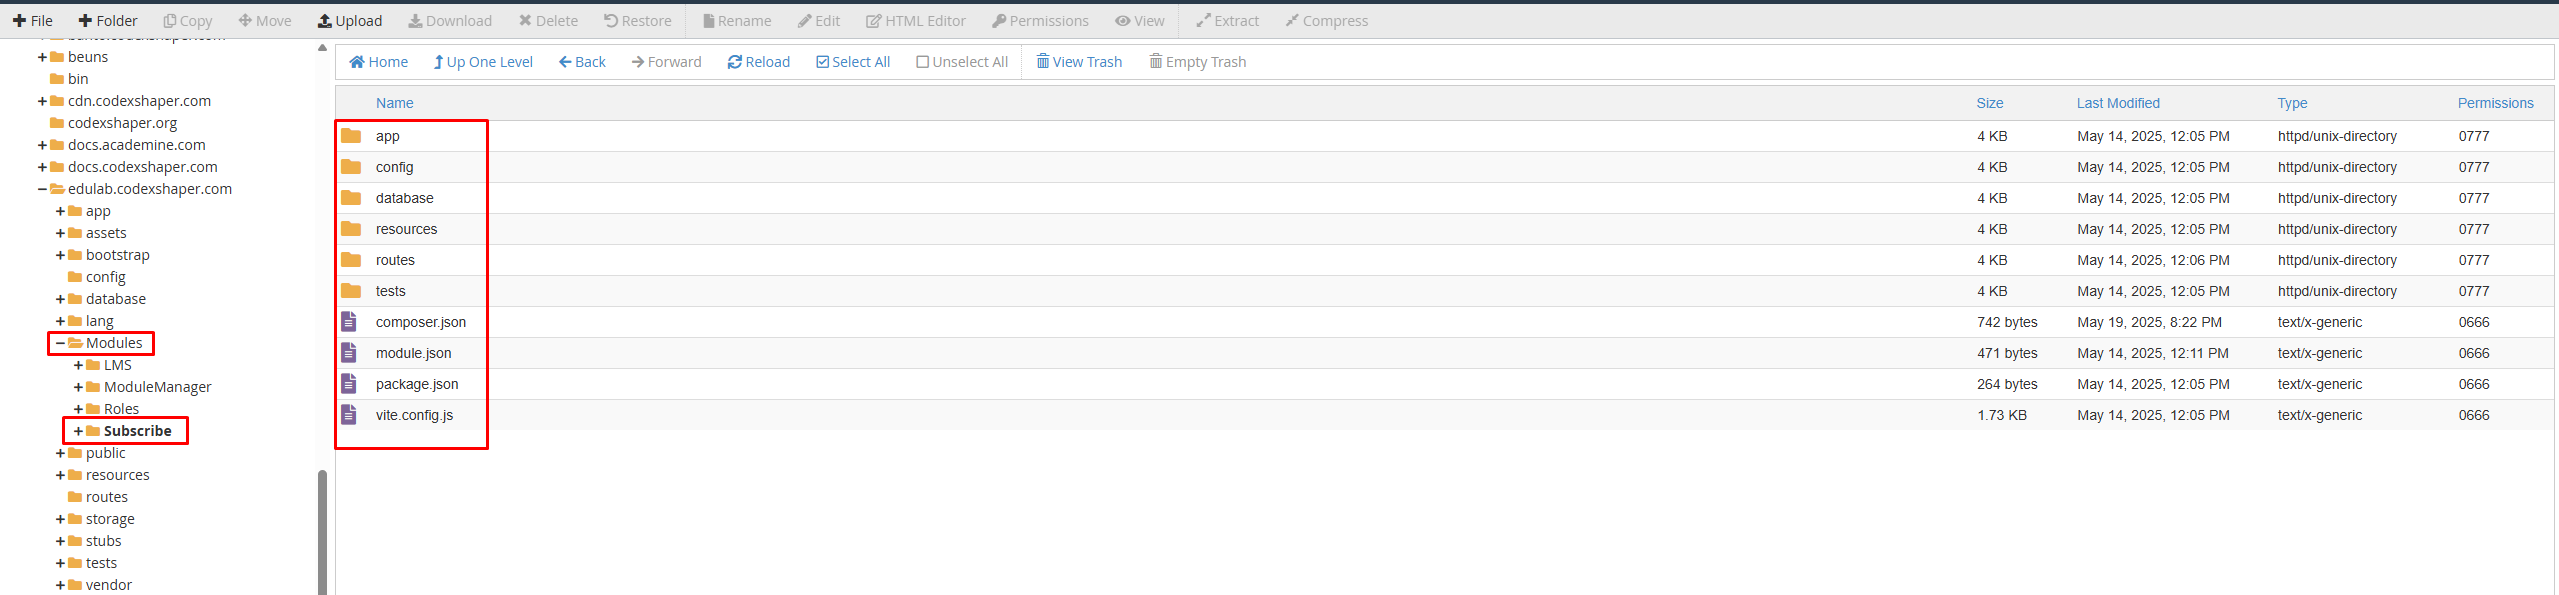Select the composer.json file icon
Viewport: 2559px width, 595px height.
349,321
